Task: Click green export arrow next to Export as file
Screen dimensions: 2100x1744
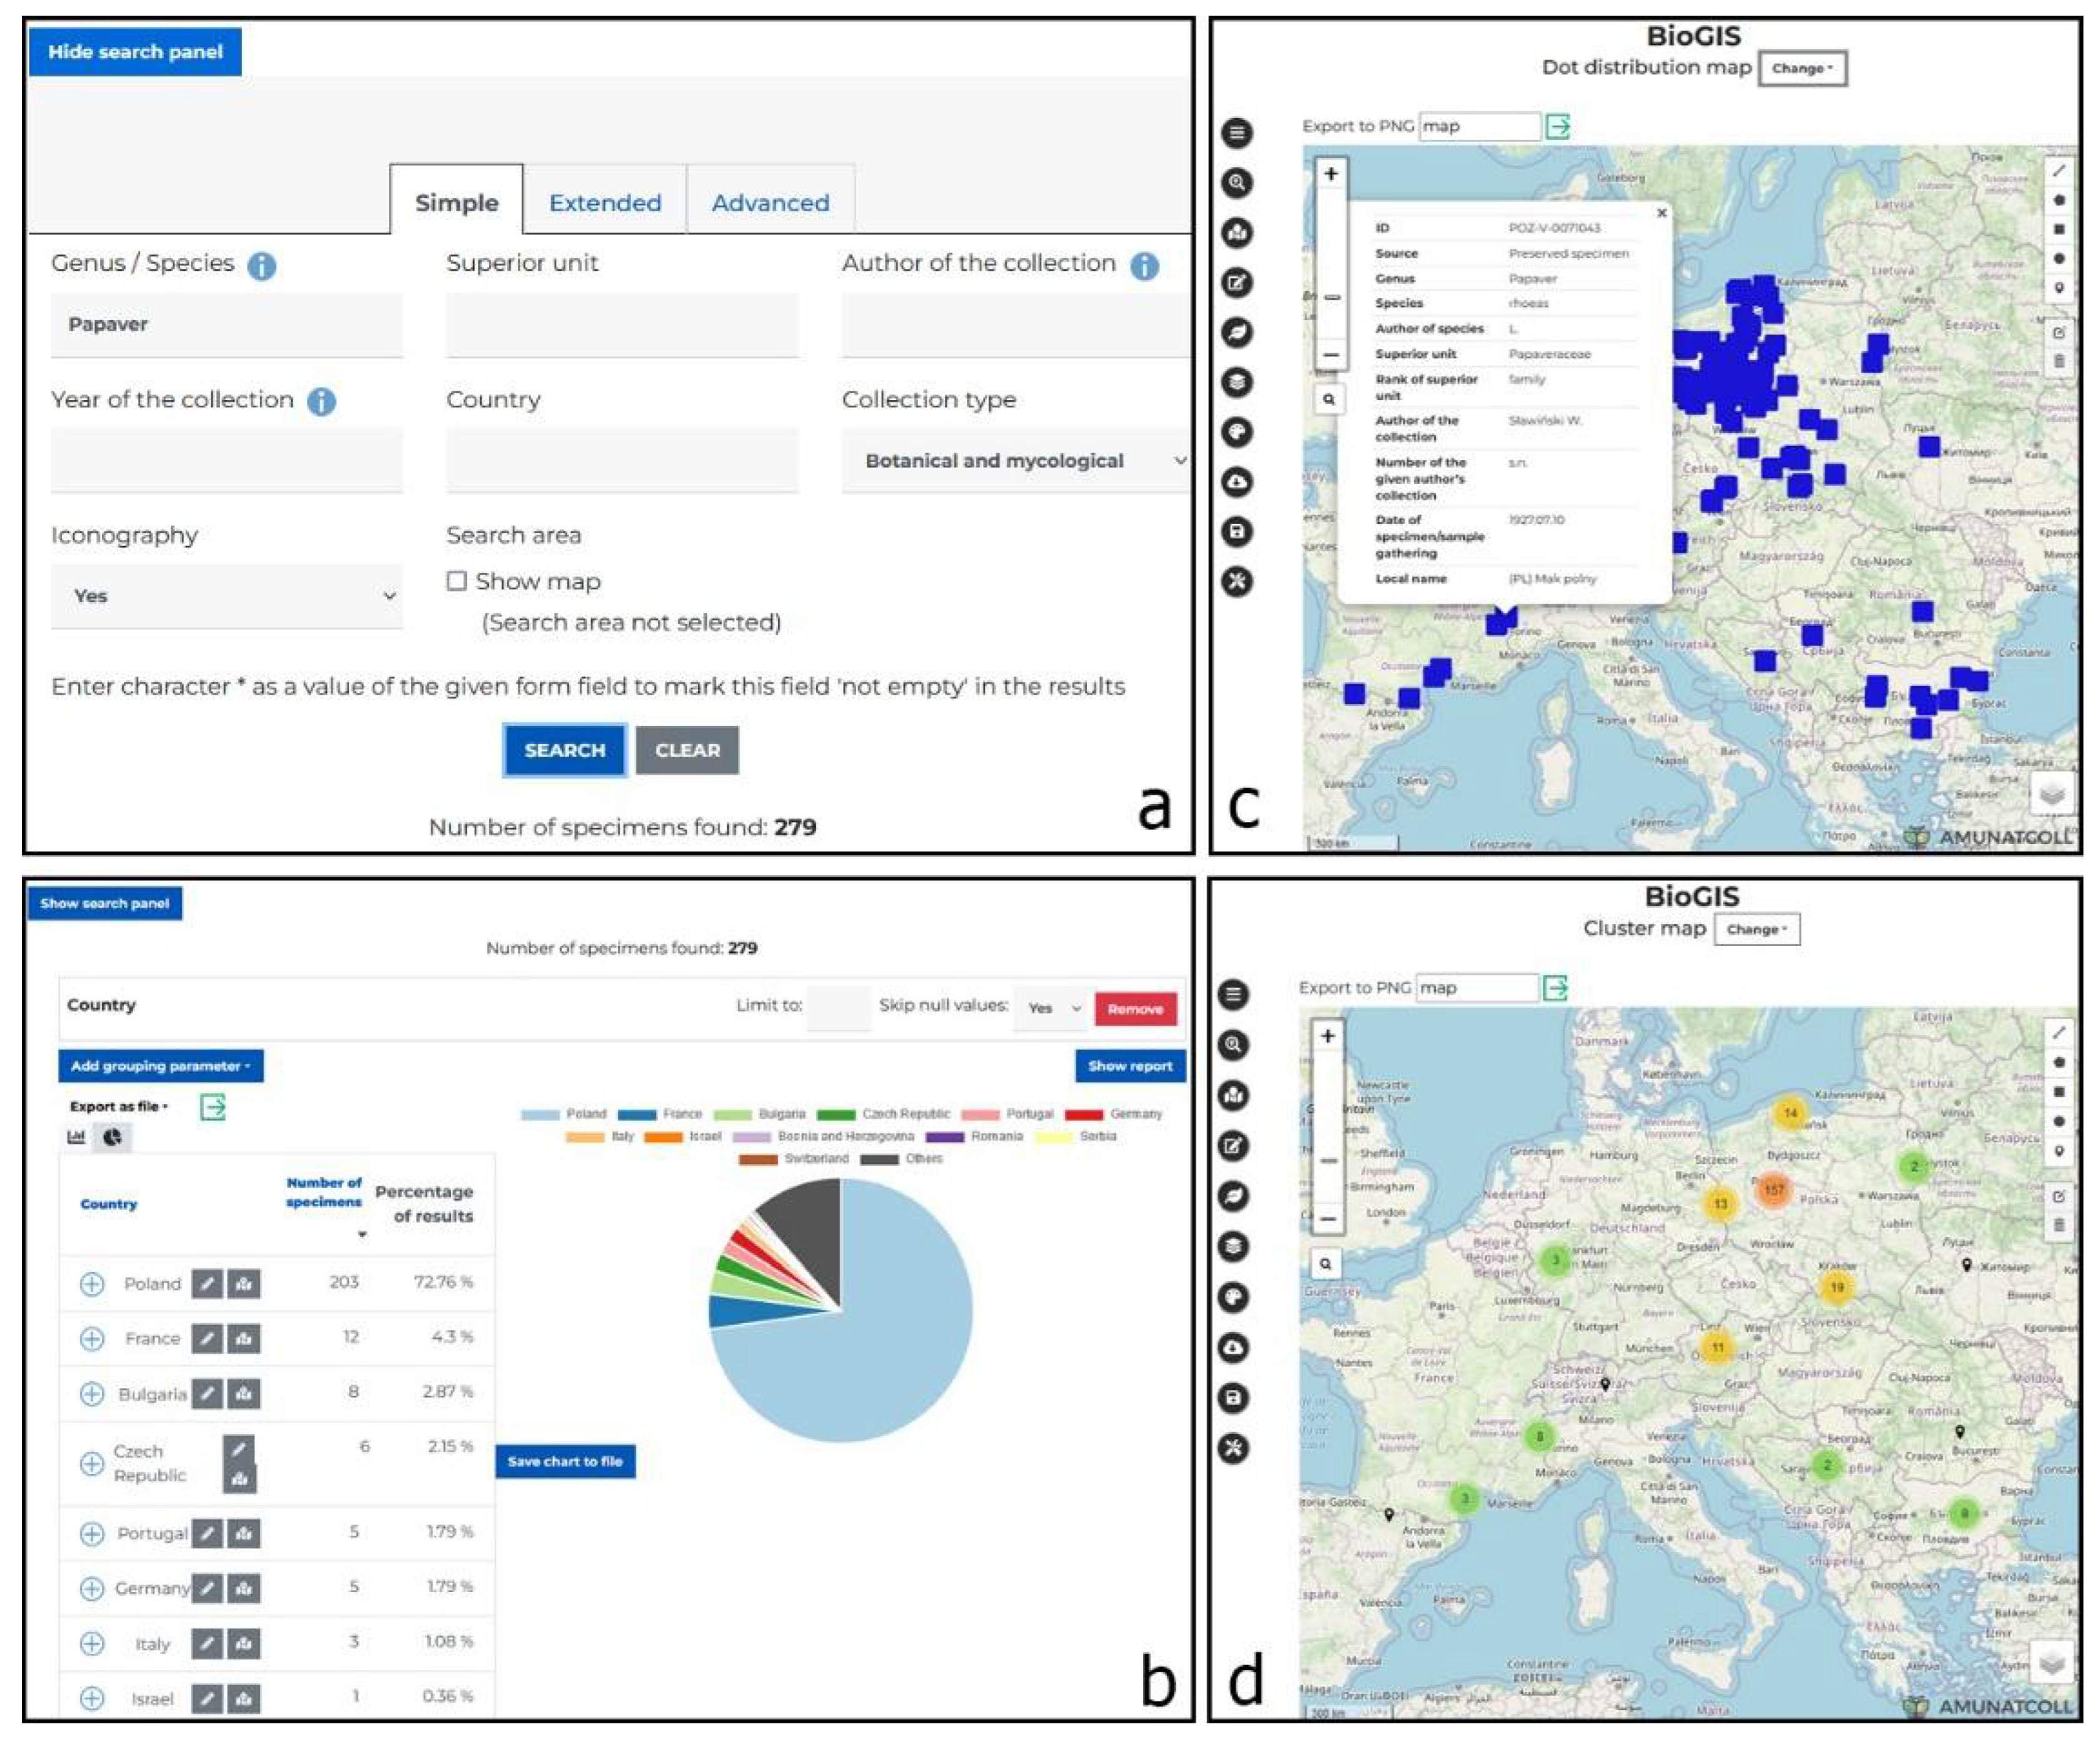Action: point(213,1106)
